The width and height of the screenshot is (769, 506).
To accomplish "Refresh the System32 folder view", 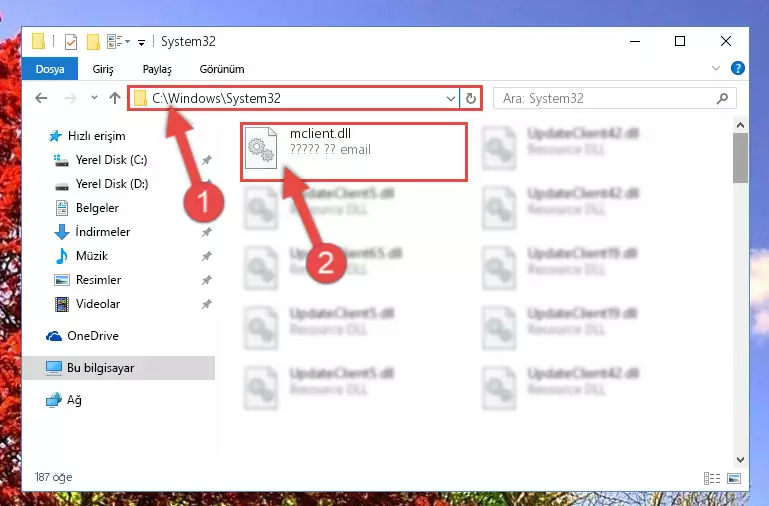I will [x=470, y=99].
